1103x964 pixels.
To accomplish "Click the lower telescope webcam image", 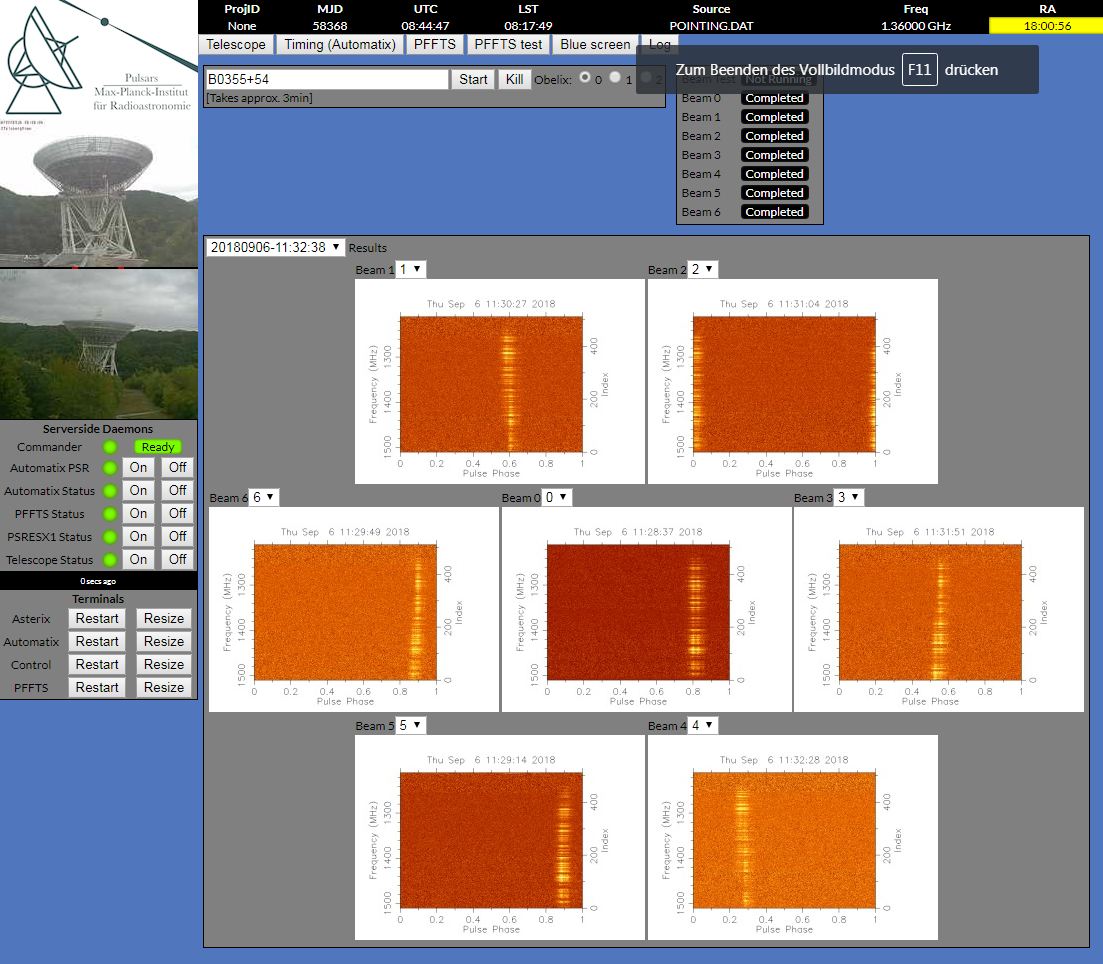I will (98, 344).
